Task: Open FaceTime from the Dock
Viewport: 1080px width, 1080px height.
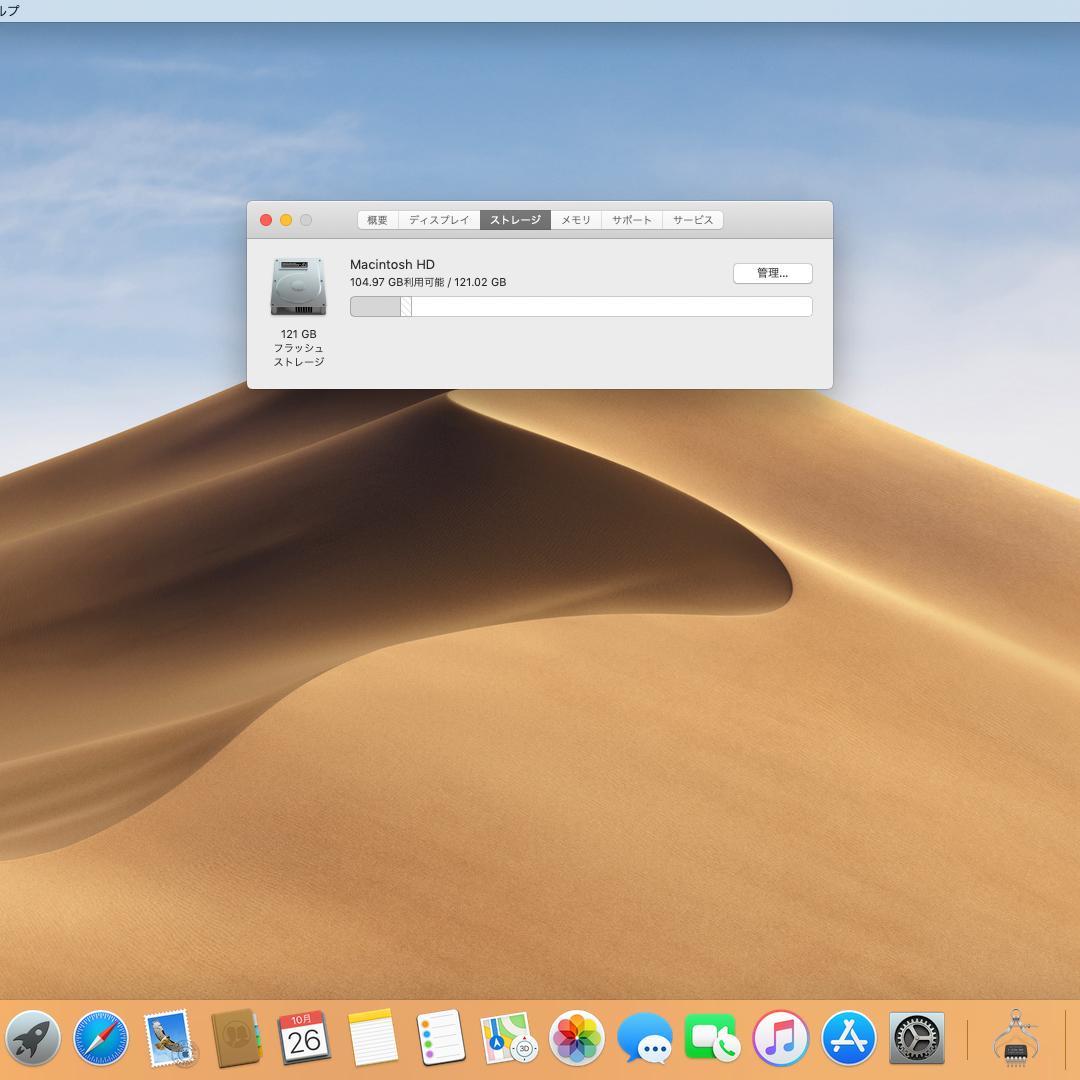Action: click(x=712, y=1038)
